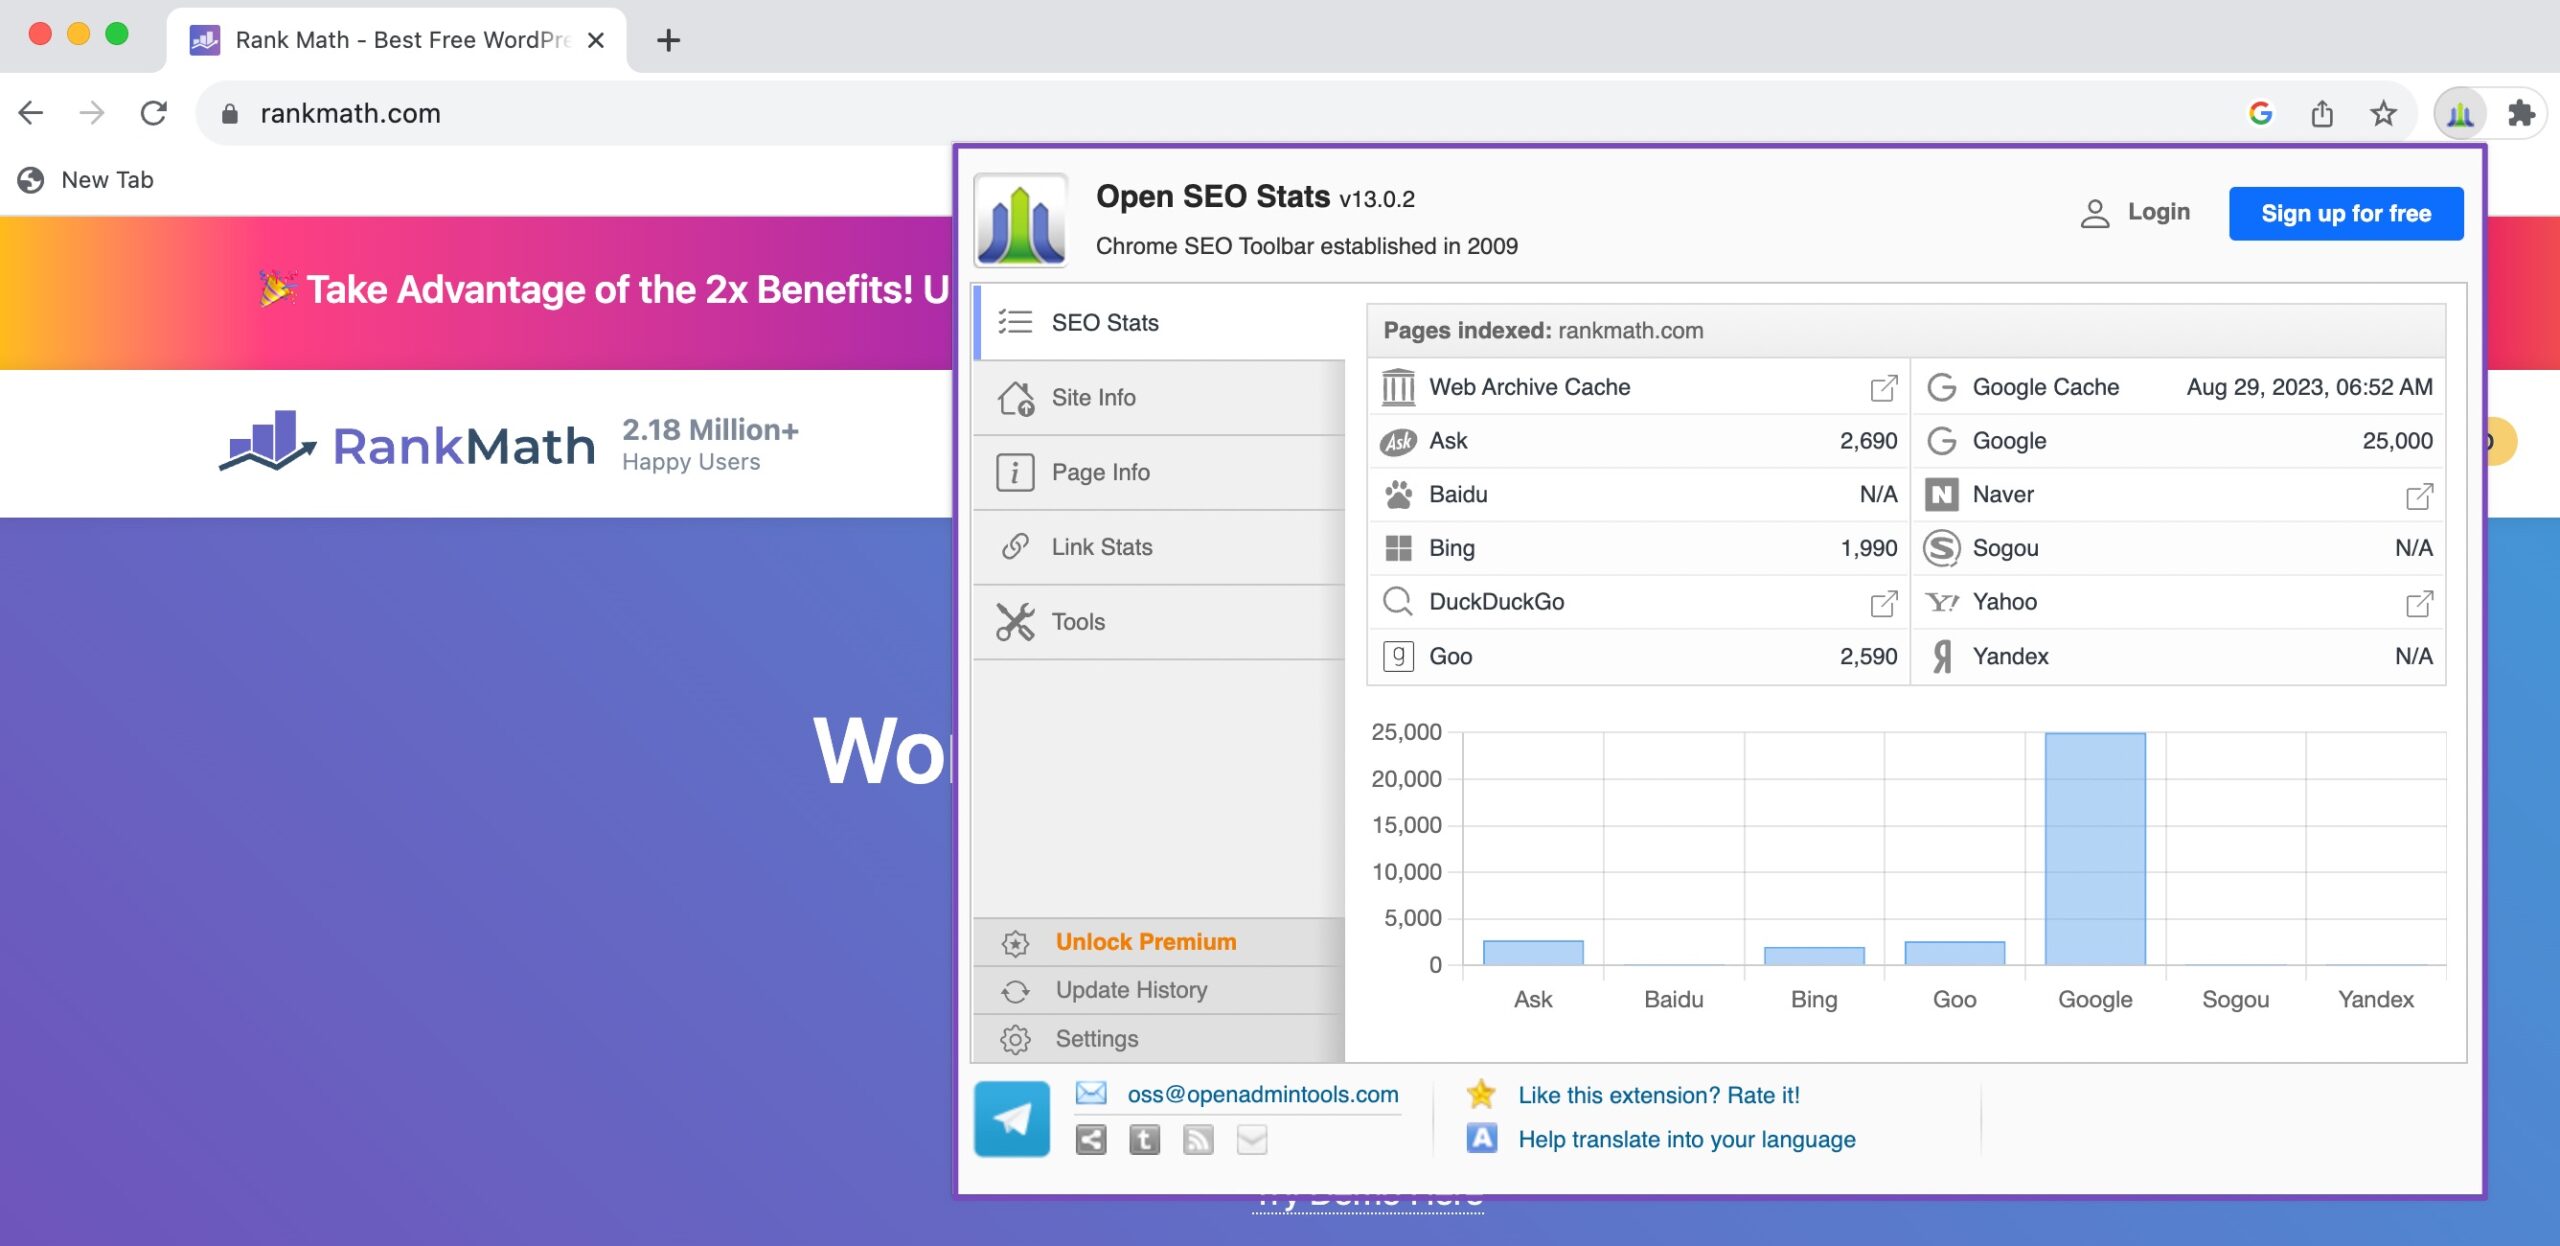Click the Ask bar in the chart
This screenshot has width=2560, height=1246.
pyautogui.click(x=1533, y=953)
